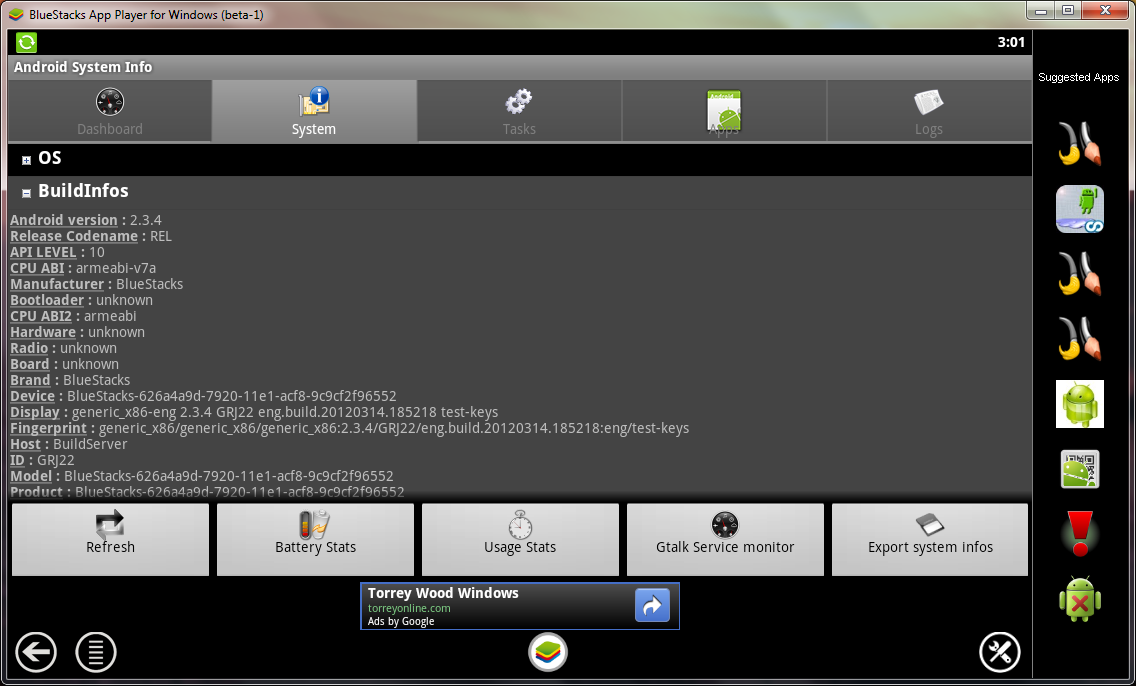
Task: Open the Logs tab
Action: tap(928, 111)
